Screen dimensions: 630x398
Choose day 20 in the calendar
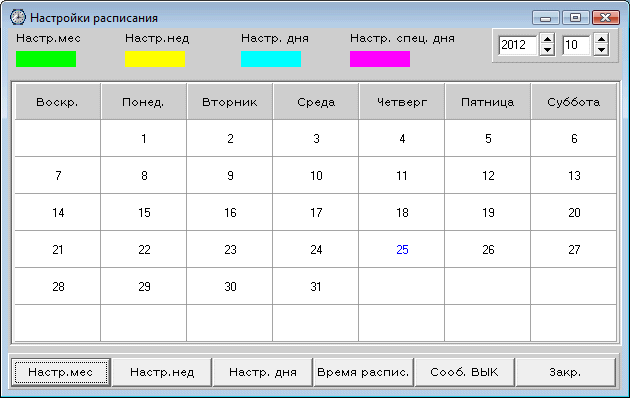pyautogui.click(x=573, y=212)
